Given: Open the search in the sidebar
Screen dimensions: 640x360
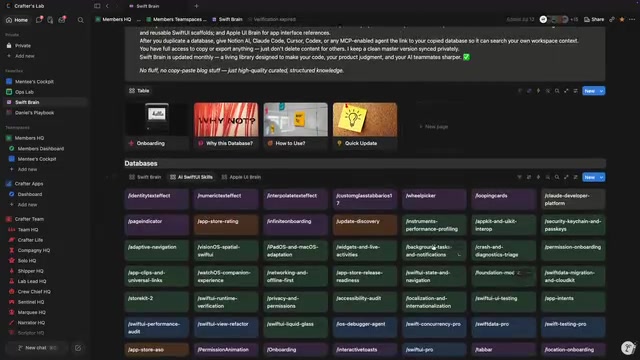Looking at the screenshot, I should [x=81, y=20].
